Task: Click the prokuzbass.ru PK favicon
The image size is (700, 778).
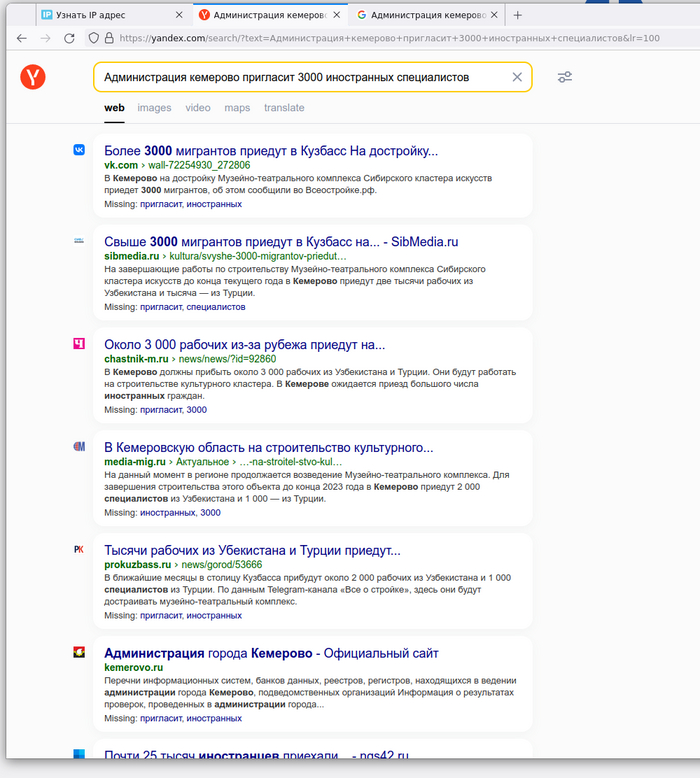Action: coord(79,549)
